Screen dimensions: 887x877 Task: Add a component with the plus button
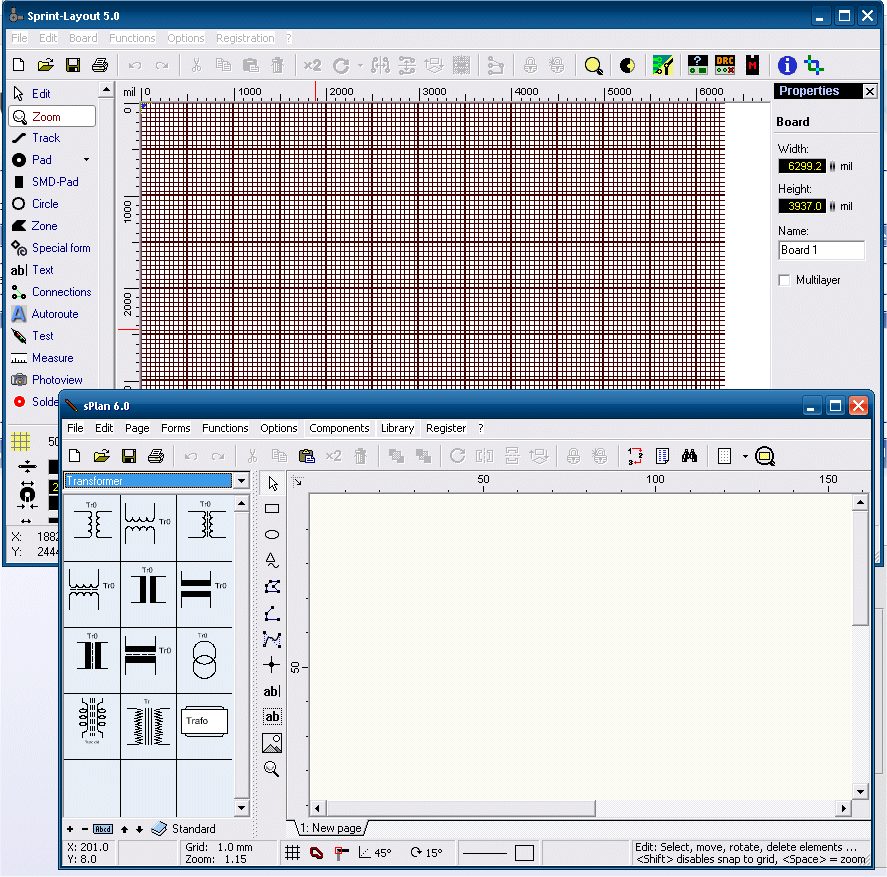[70, 829]
